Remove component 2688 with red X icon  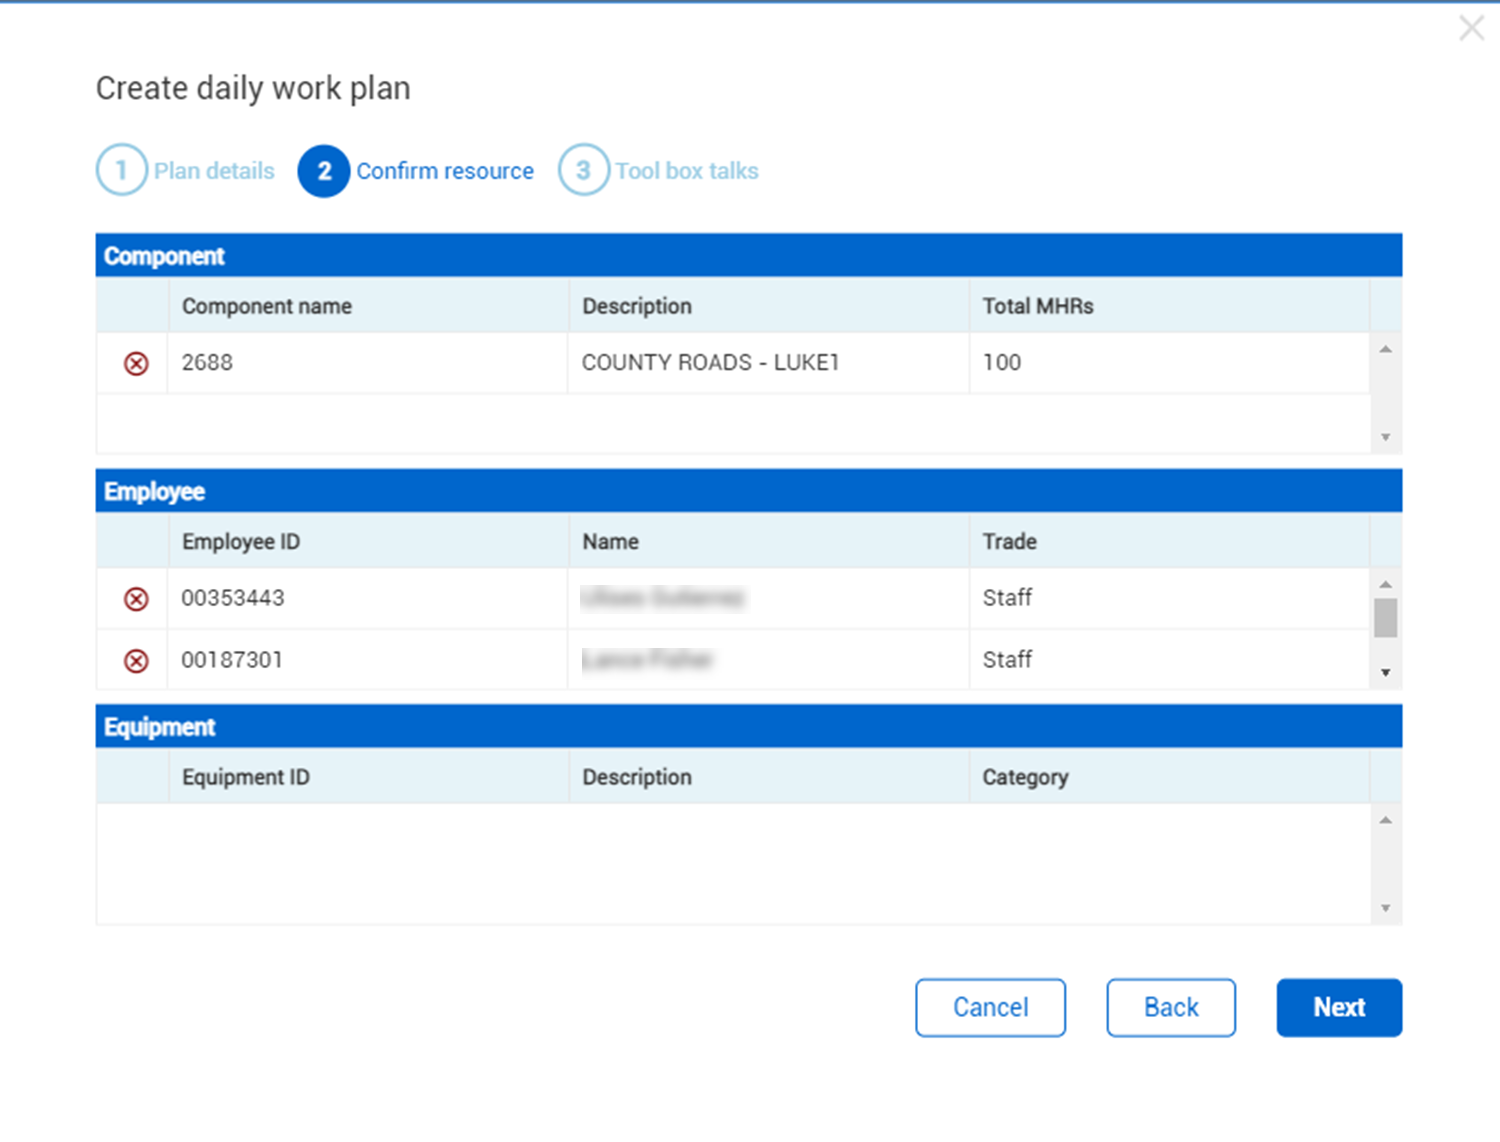tap(136, 363)
